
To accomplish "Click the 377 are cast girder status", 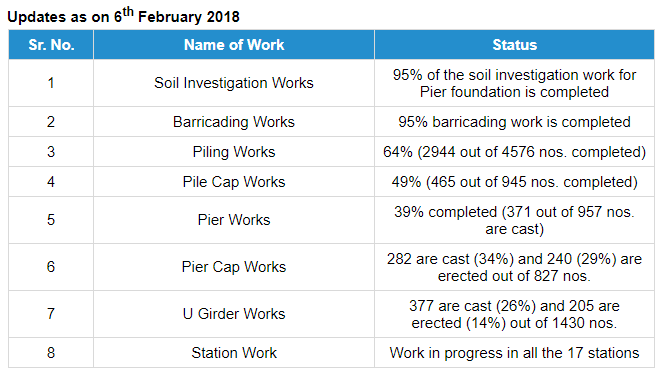I will point(515,314).
